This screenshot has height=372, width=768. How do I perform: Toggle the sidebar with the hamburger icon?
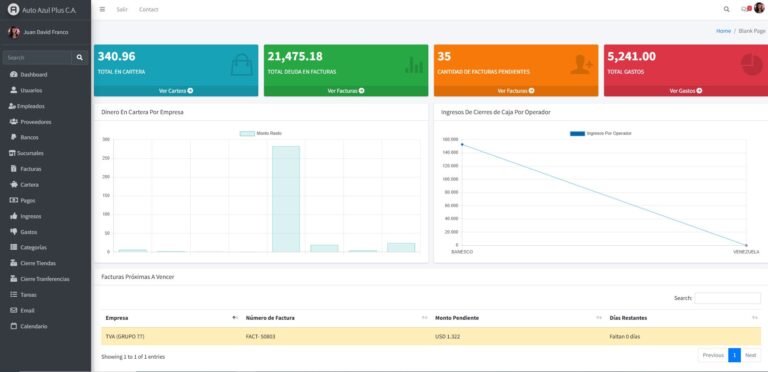(x=102, y=9)
